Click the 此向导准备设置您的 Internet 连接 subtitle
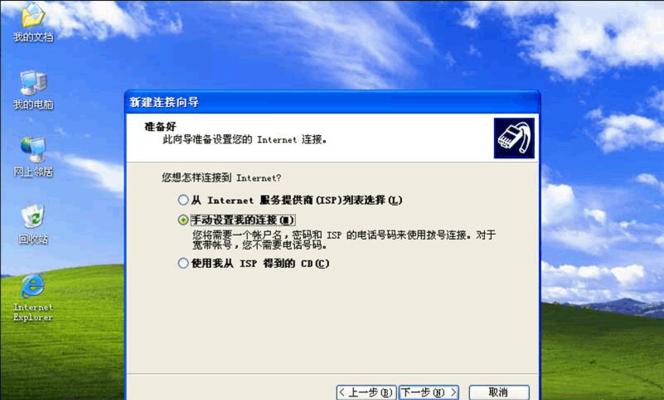This screenshot has width=664, height=400. pos(244,139)
